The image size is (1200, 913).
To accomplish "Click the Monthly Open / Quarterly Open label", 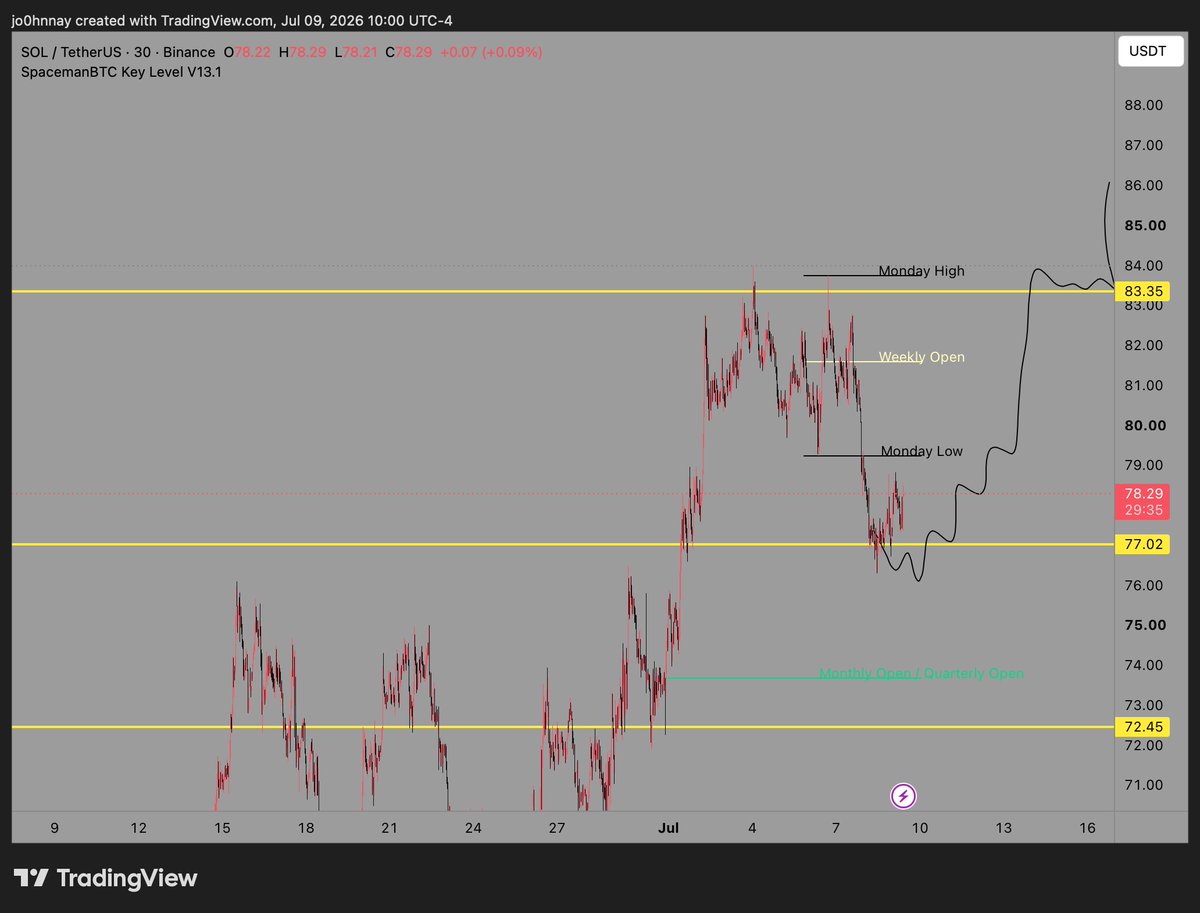I will 921,674.
